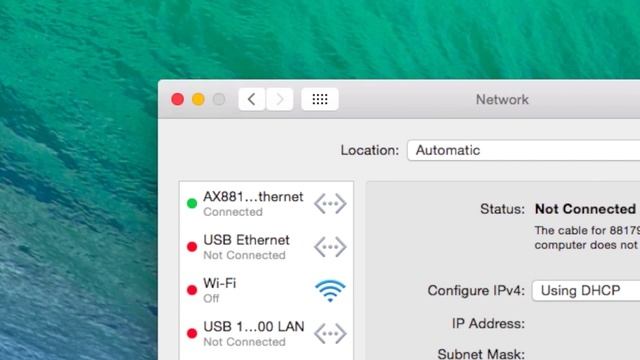Go back with the left arrow button

coord(251,99)
